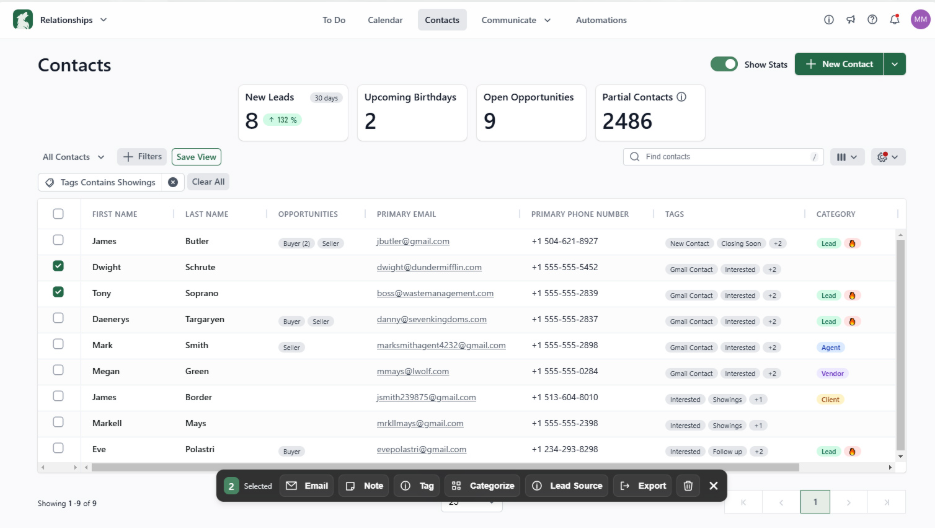
Task: Check the Mark Smith row checkbox
Action: 58,344
